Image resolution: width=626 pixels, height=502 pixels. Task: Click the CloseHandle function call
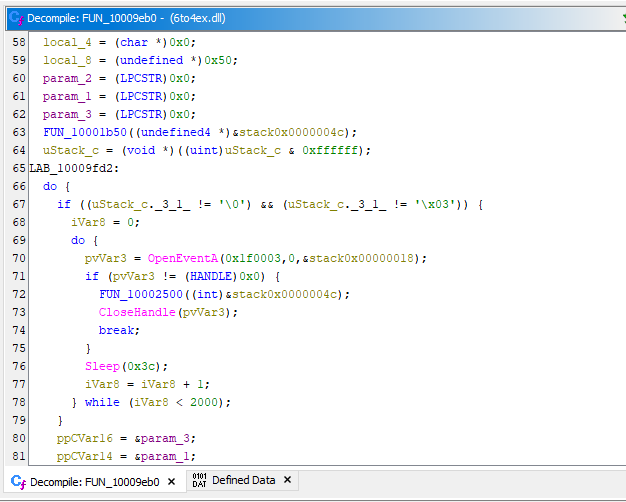tap(138, 312)
